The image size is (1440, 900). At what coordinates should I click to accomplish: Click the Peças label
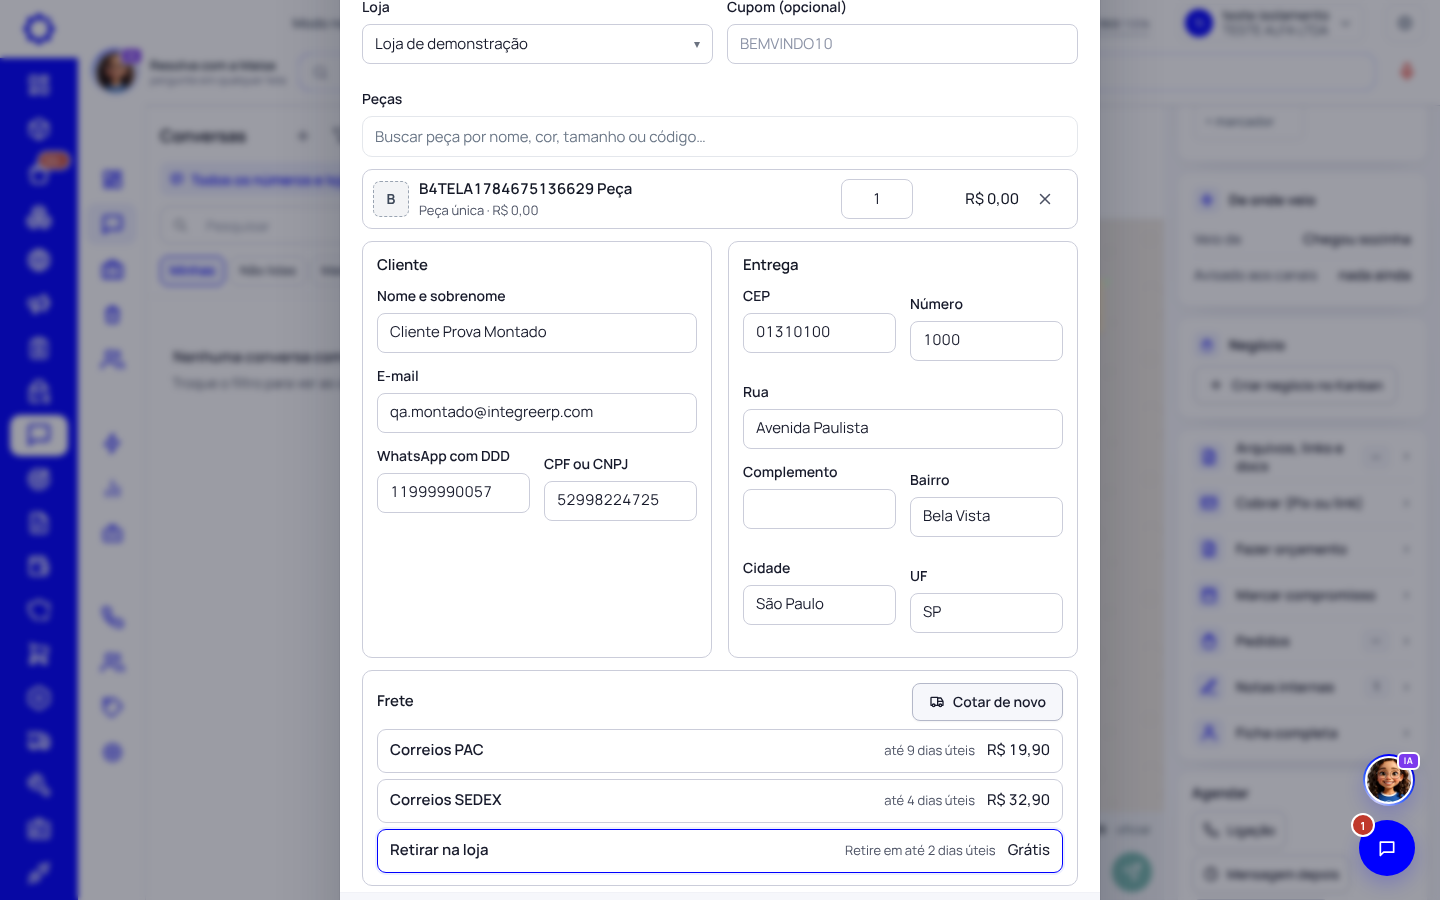click(382, 99)
